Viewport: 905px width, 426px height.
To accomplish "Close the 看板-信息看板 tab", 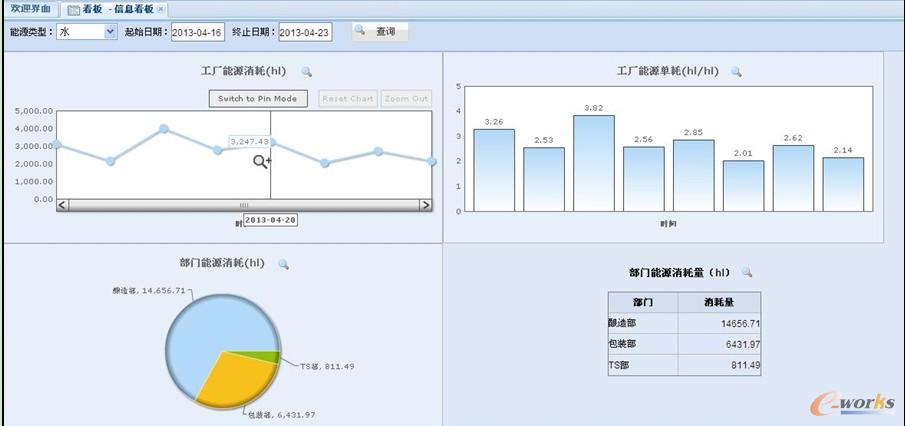I will click(x=162, y=9).
